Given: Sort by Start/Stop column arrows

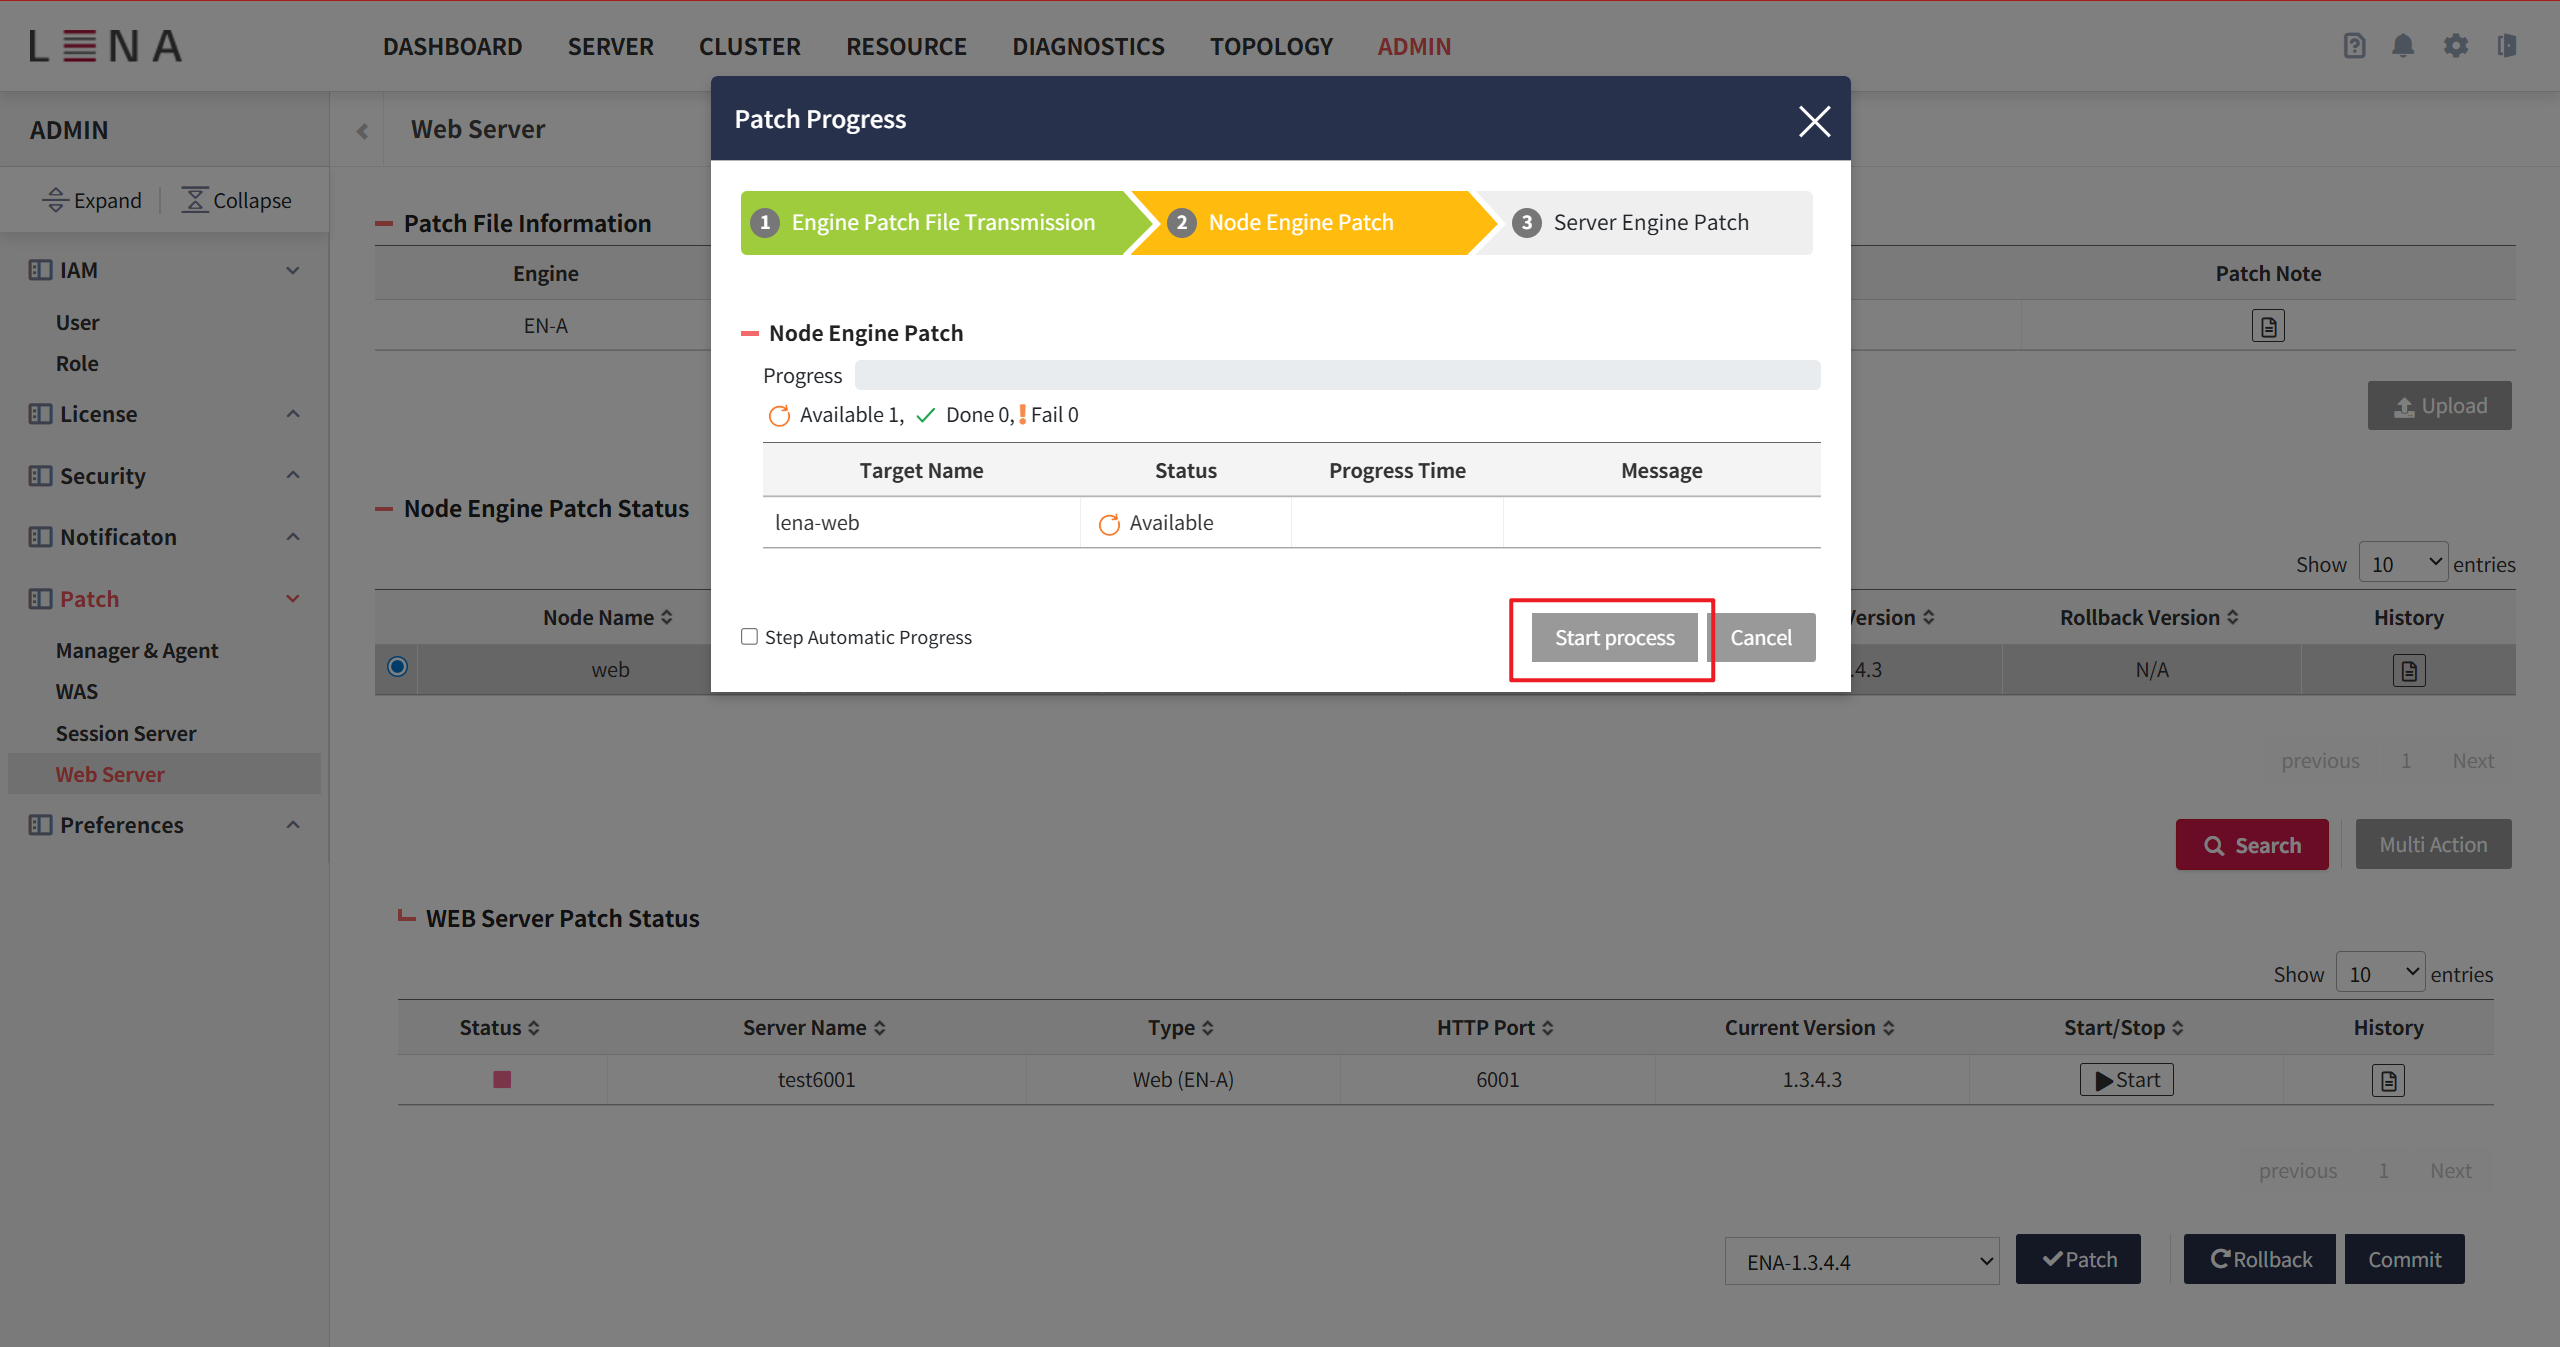Looking at the screenshot, I should (x=2177, y=1028).
